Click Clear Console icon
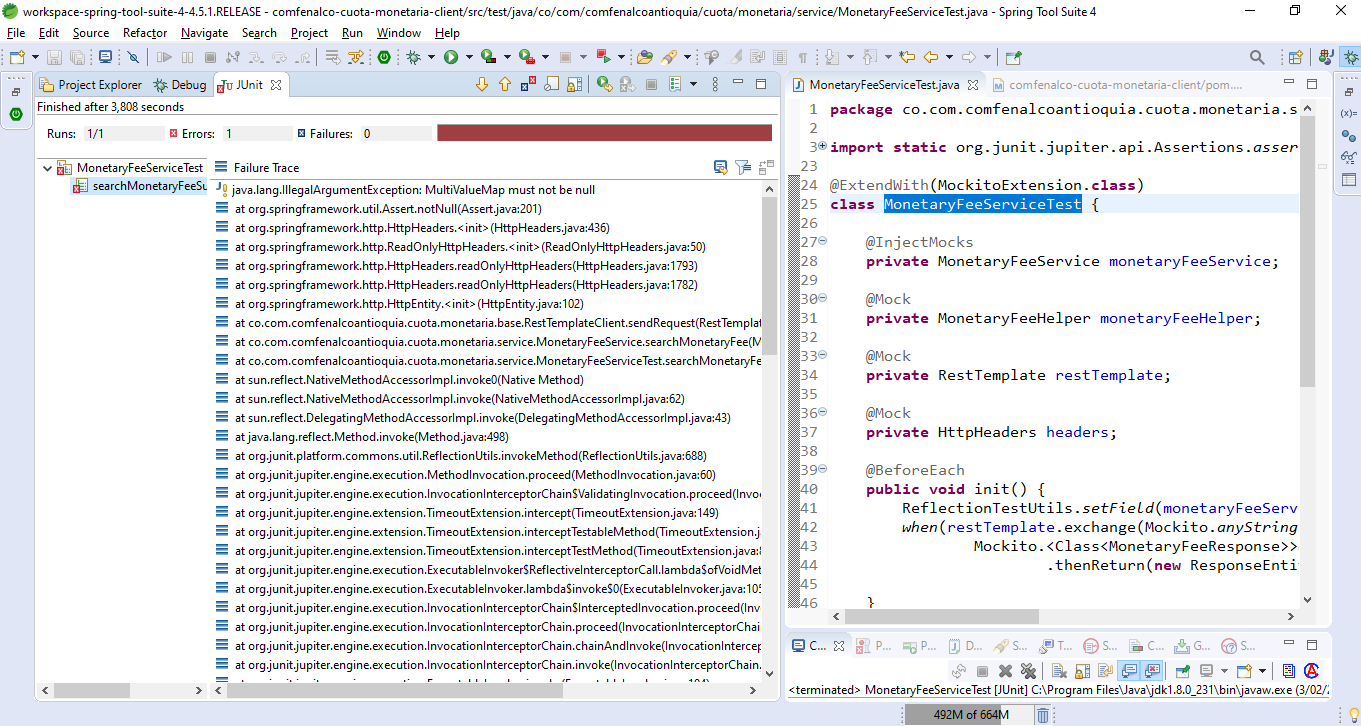Image resolution: width=1361 pixels, height=726 pixels. (1059, 671)
